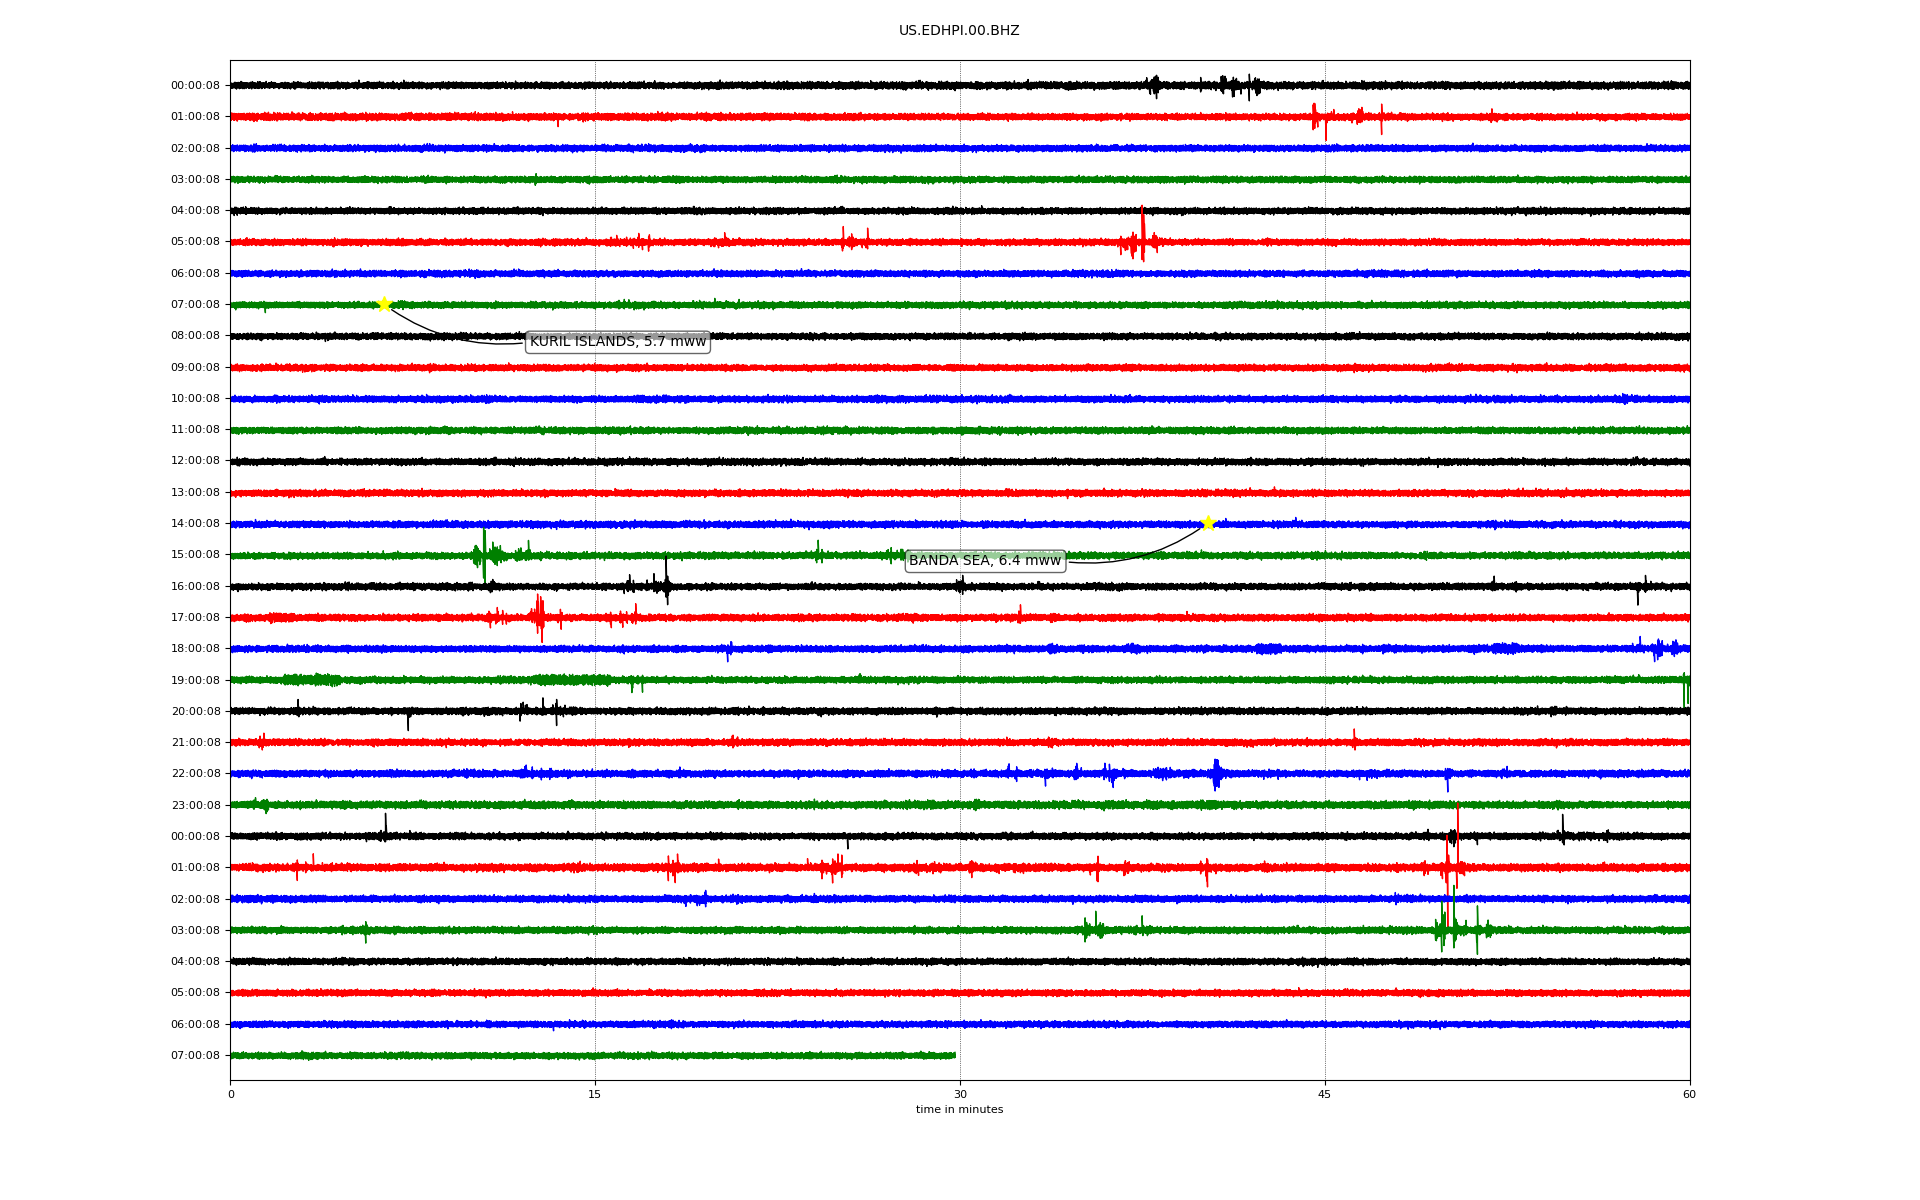This screenshot has width=1920, height=1200.
Task: Click the 19:00:08 row label
Action: pos(195,681)
